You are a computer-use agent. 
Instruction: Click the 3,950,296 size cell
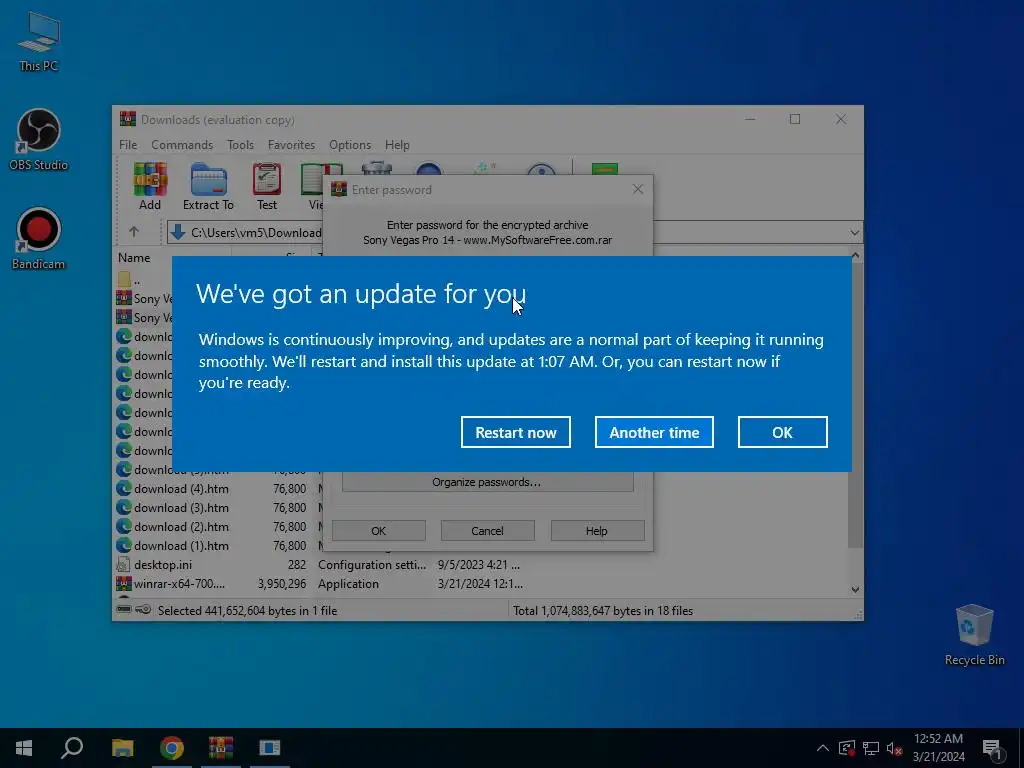(281, 584)
